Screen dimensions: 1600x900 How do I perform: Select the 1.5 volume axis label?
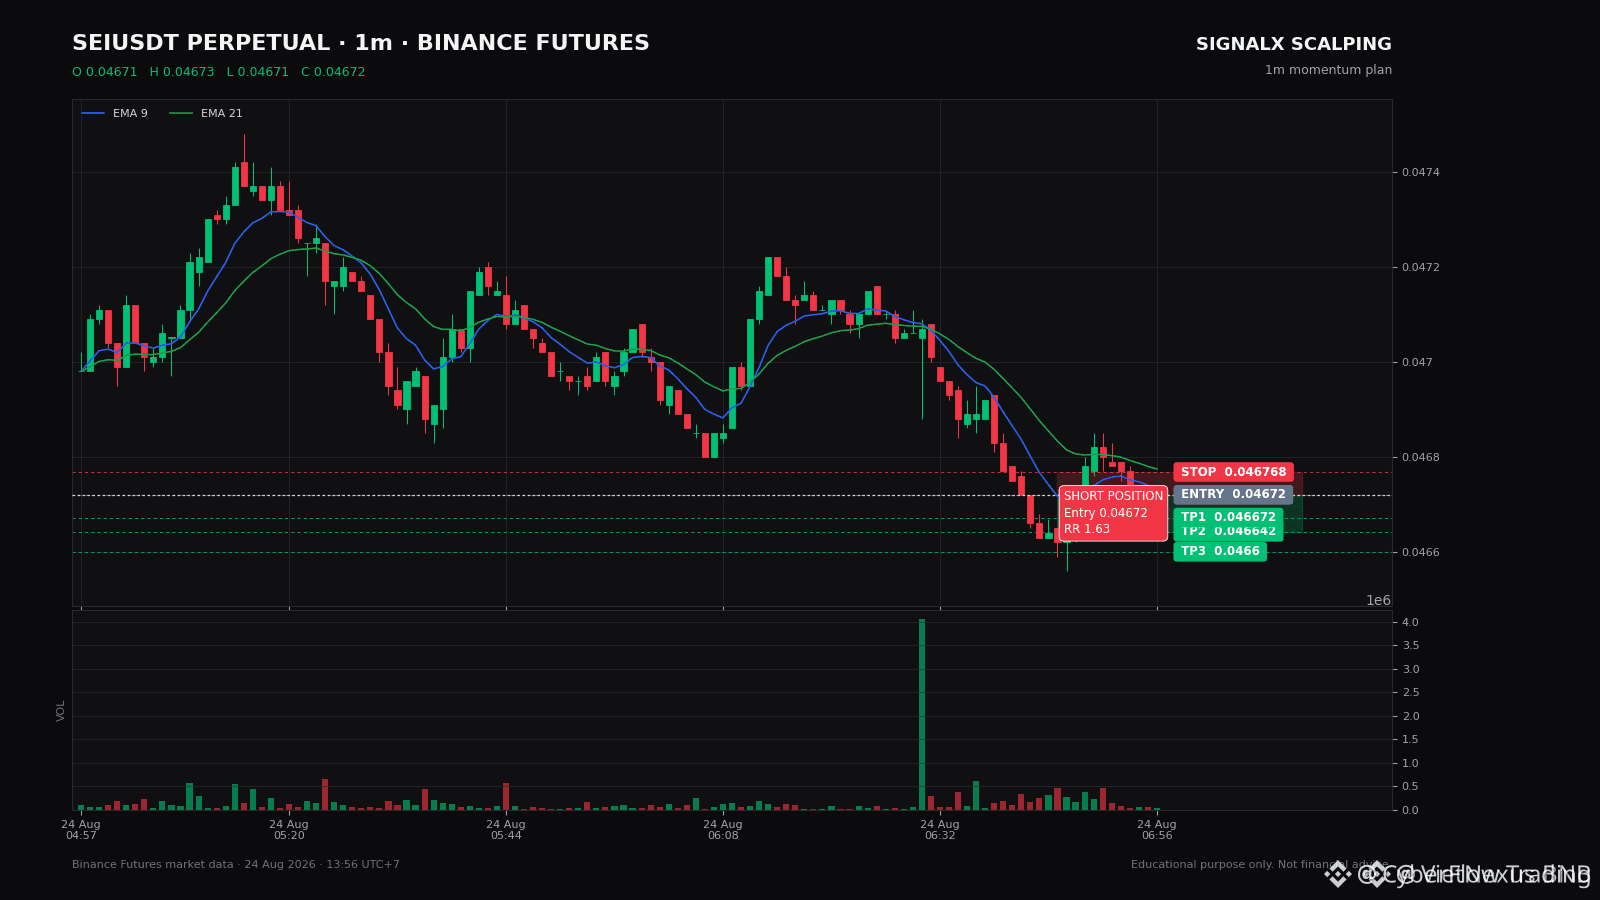(1410, 740)
